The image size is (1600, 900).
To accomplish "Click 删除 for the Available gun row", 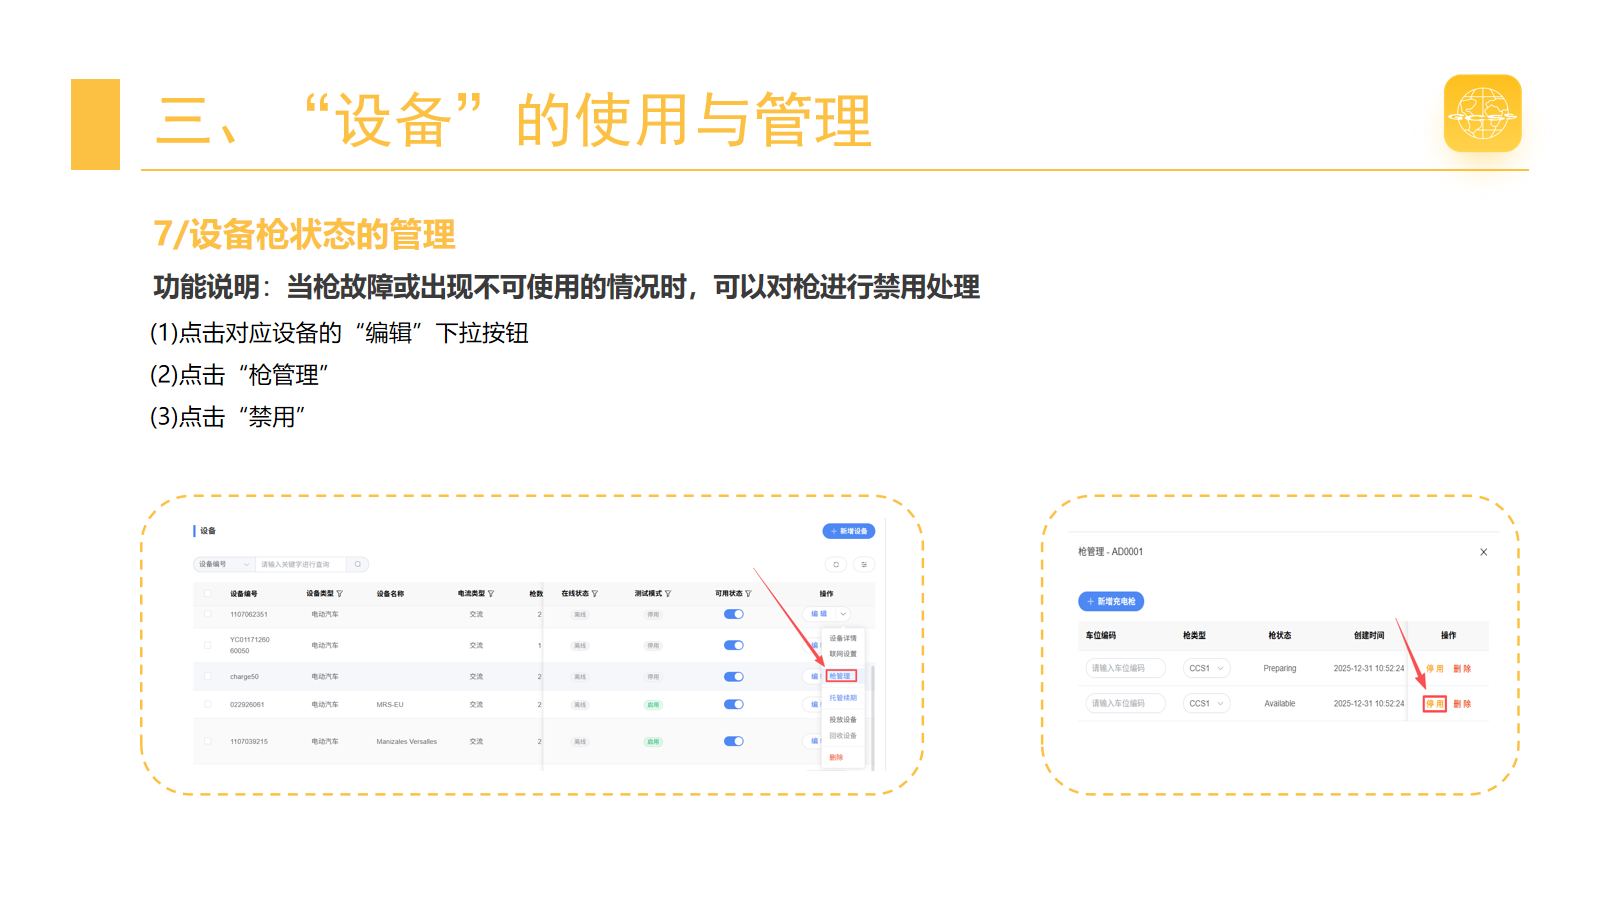I will click(x=1462, y=704).
